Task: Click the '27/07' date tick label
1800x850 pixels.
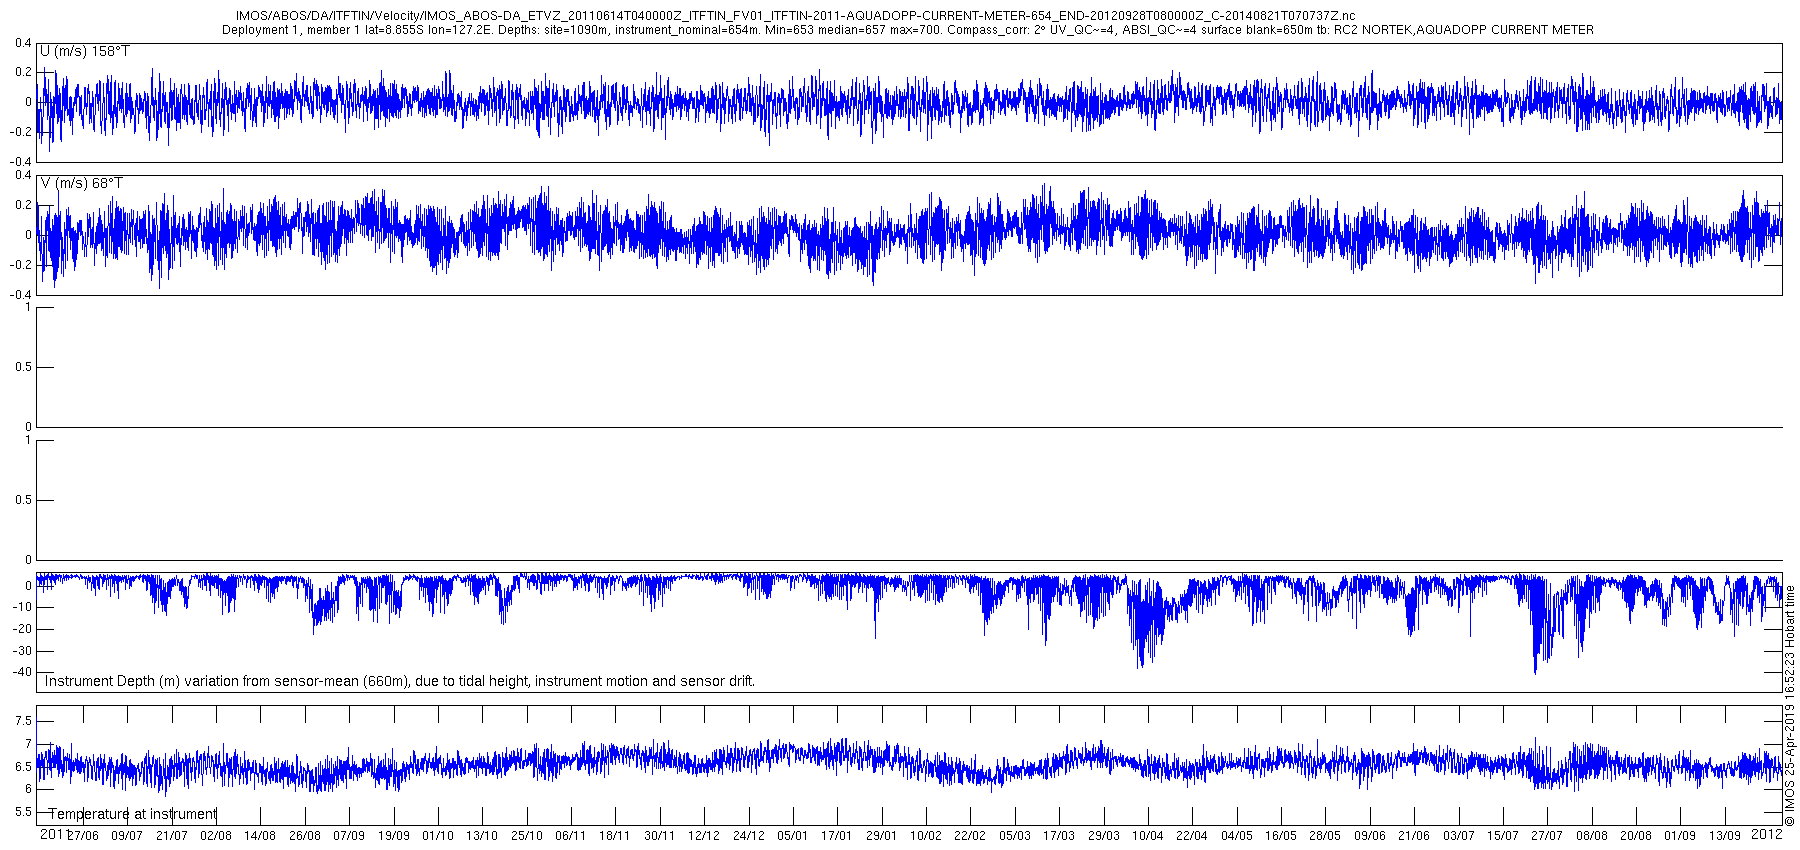Action: tap(1547, 836)
